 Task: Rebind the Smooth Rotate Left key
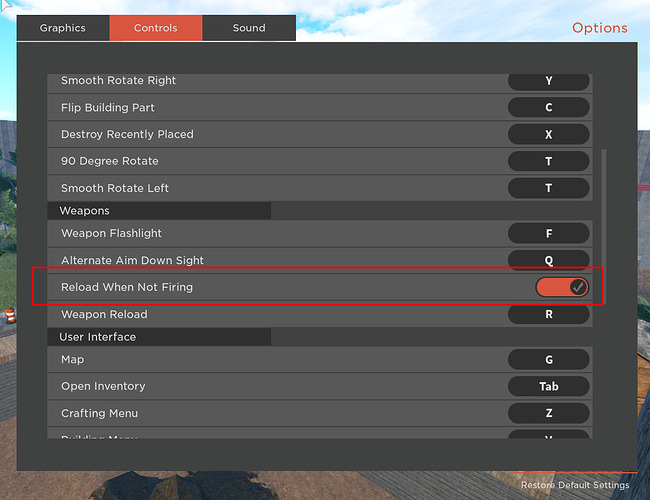click(x=548, y=188)
